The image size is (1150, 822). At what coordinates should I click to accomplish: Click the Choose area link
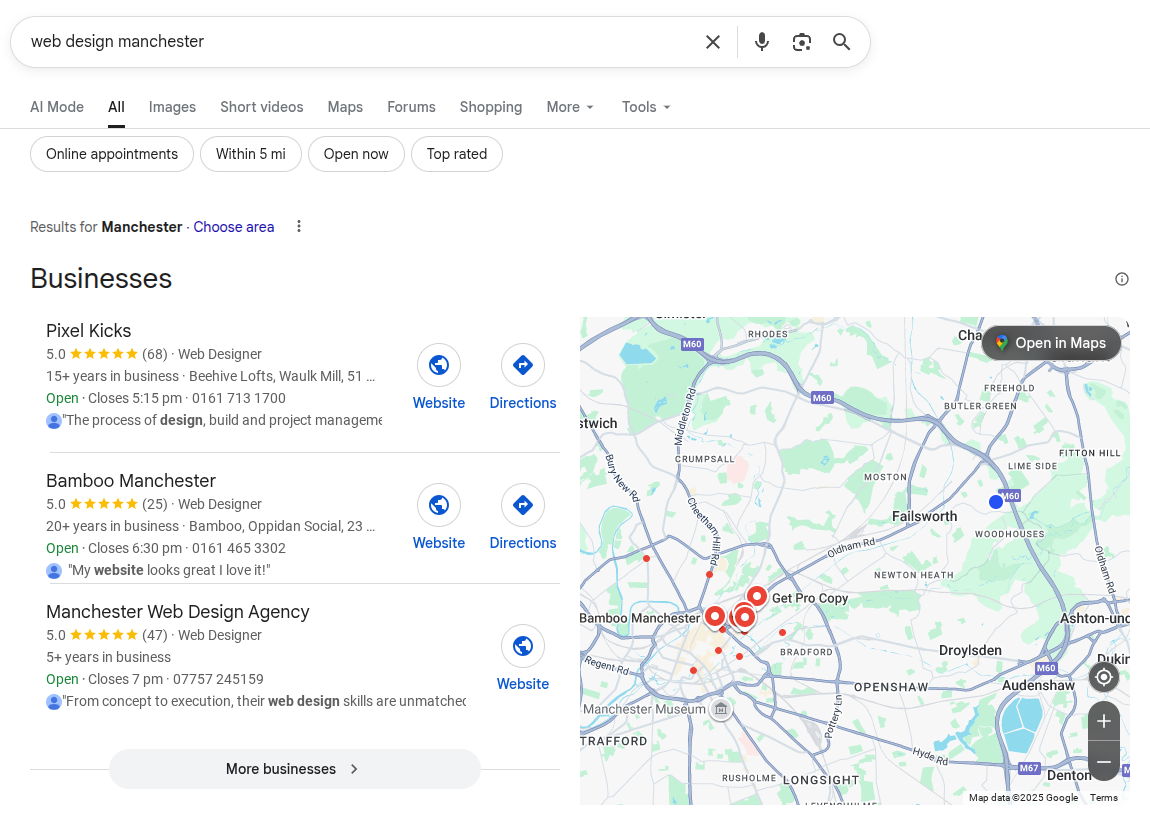pyautogui.click(x=234, y=227)
